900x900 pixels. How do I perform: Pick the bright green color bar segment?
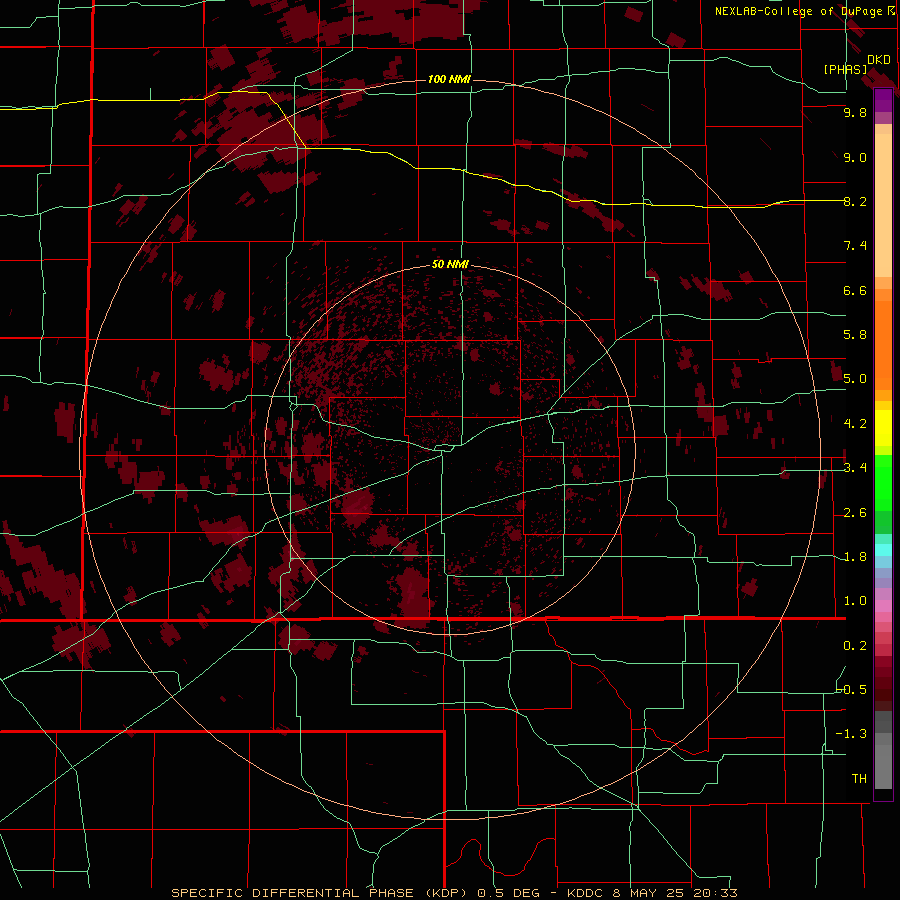coord(883,482)
